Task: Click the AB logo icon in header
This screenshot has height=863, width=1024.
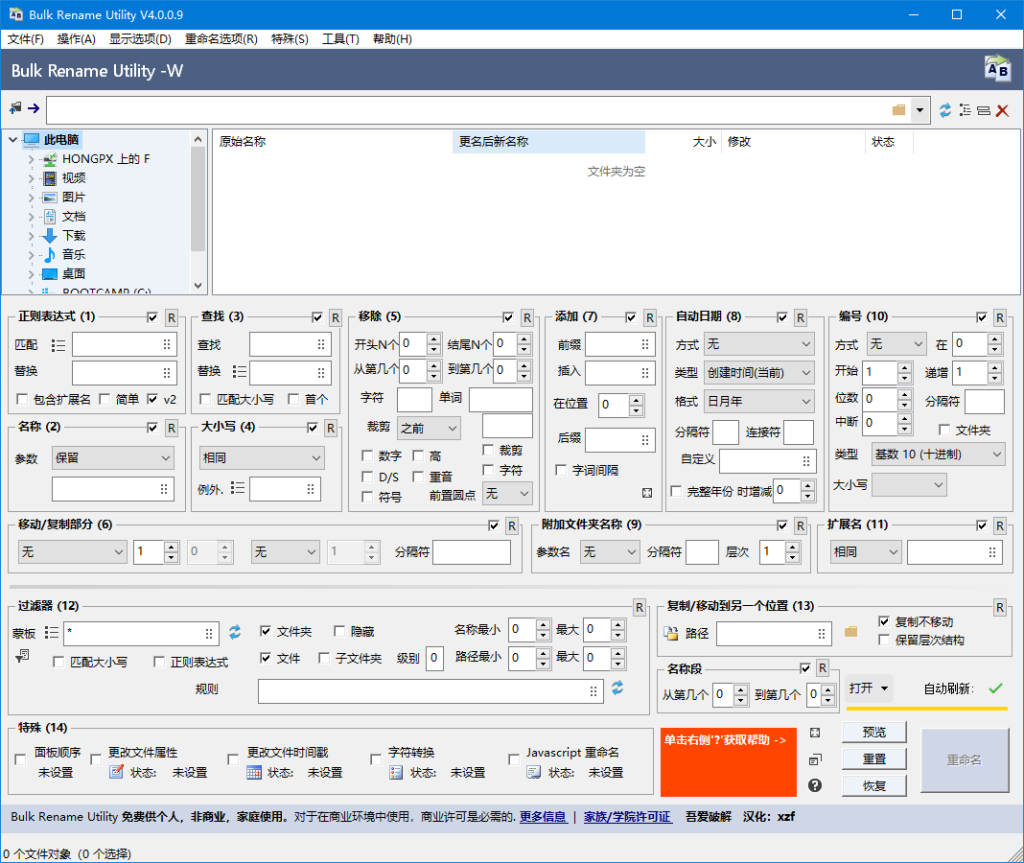Action: (x=997, y=69)
